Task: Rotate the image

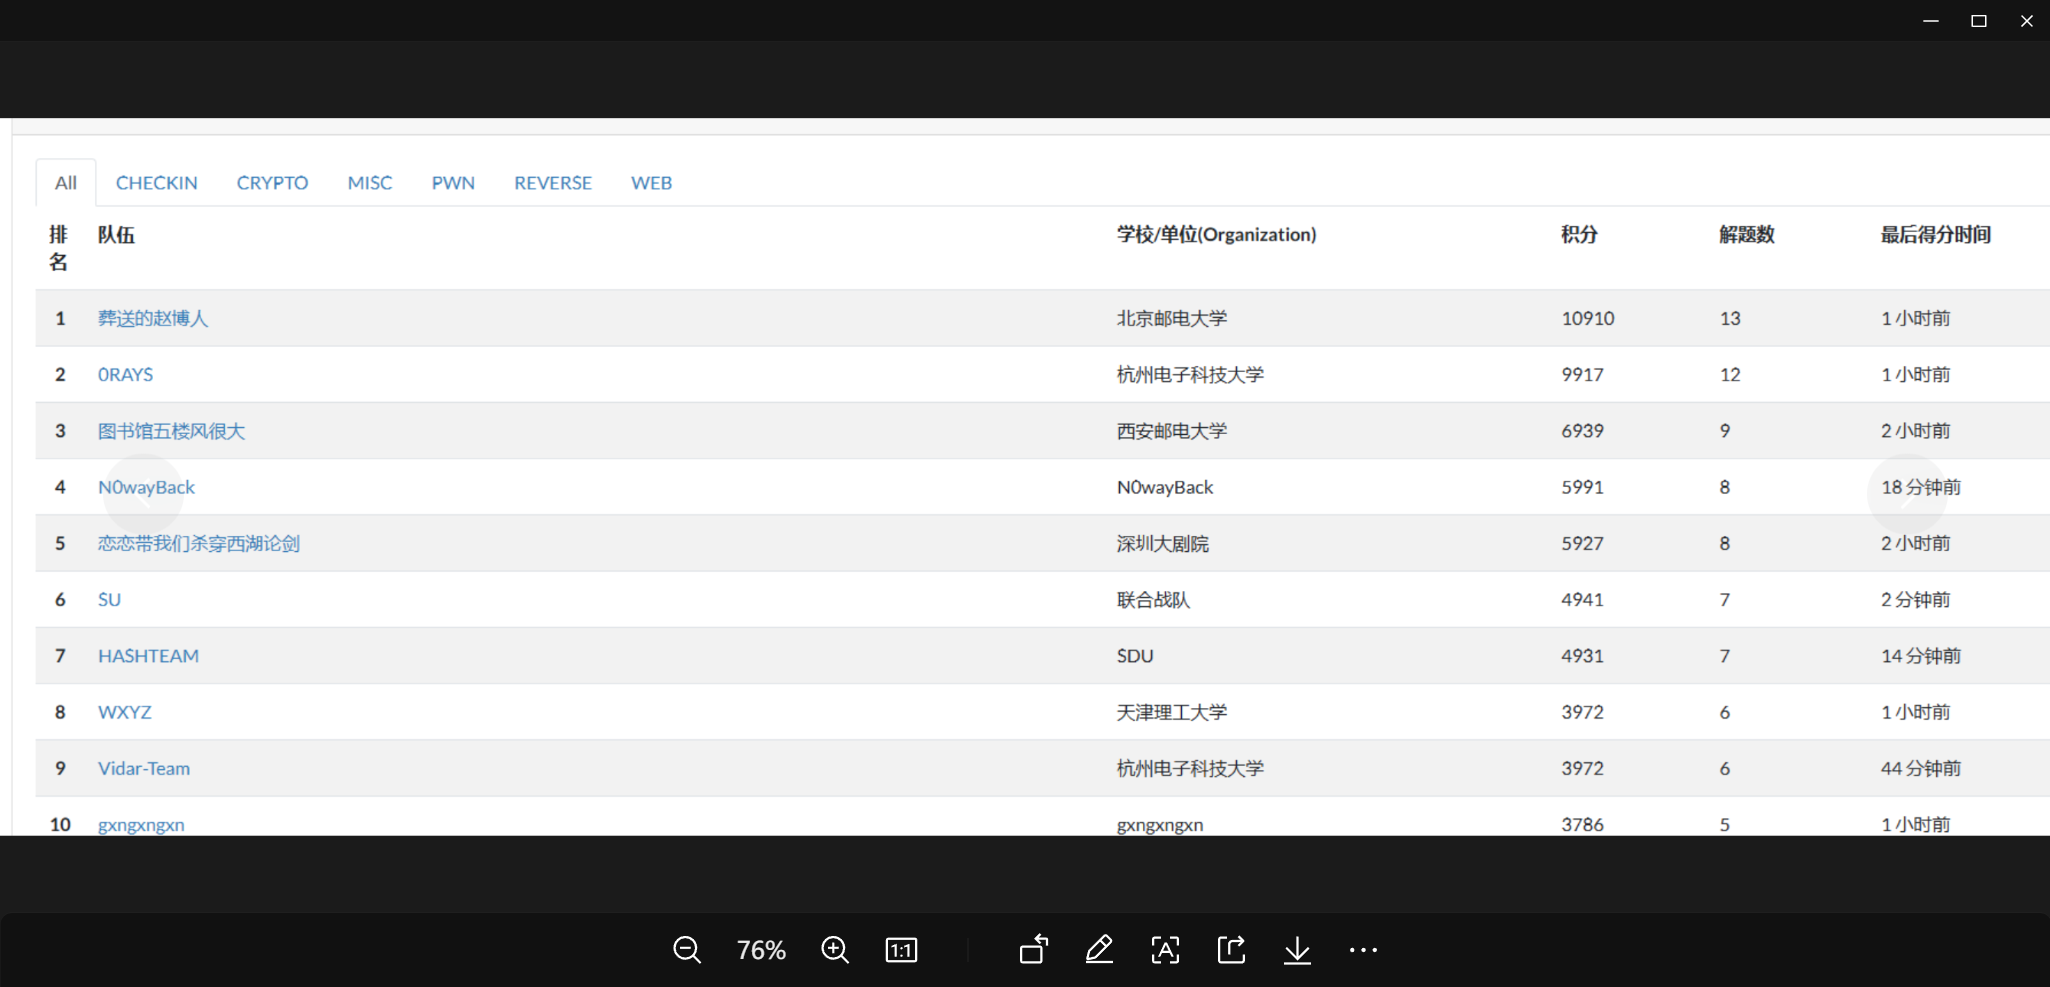Action: pos(1034,950)
